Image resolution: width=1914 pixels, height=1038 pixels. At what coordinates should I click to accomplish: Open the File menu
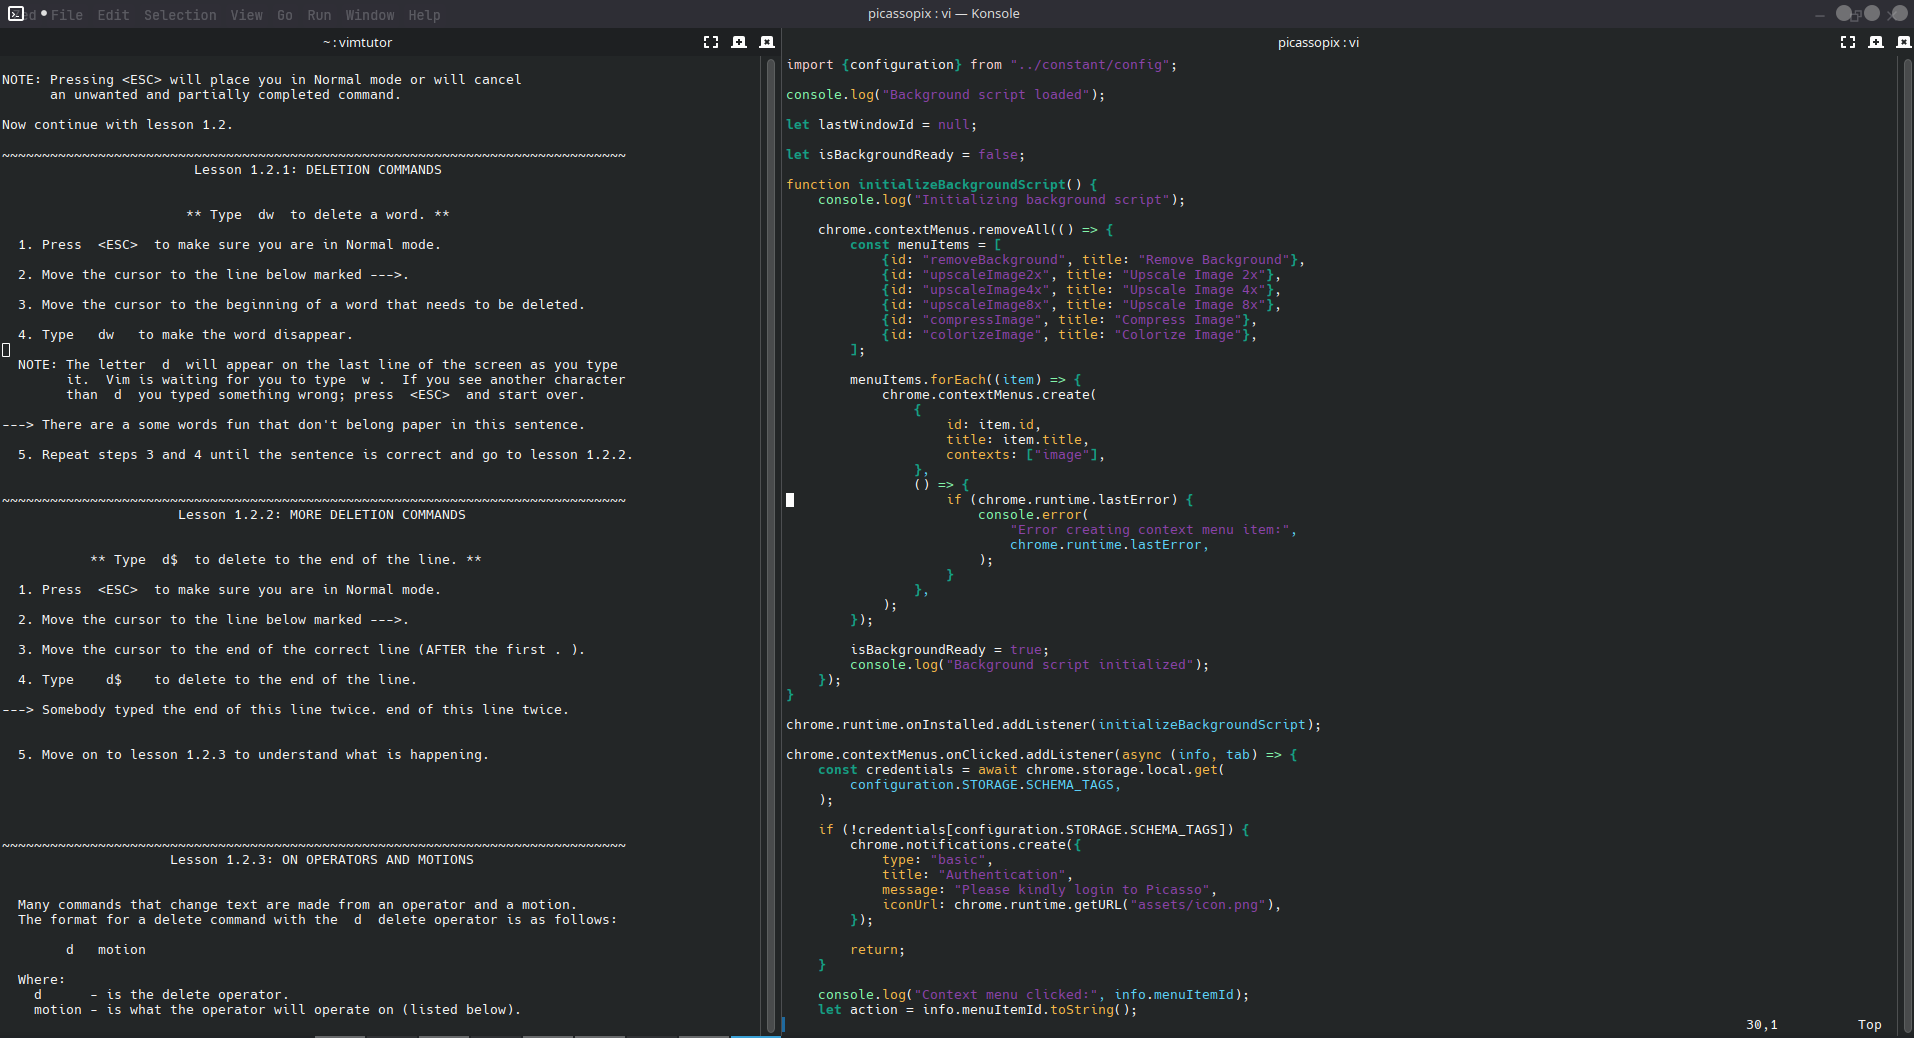tap(67, 15)
